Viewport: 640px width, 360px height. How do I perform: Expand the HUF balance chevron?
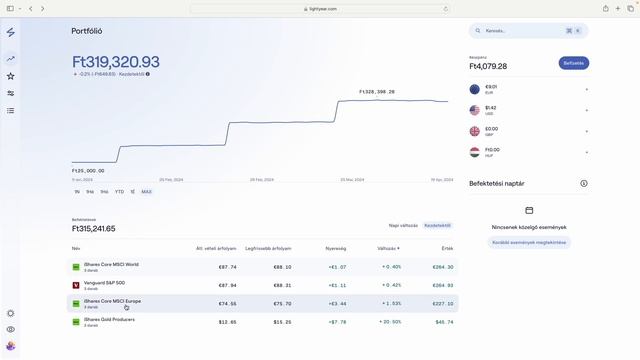point(587,152)
